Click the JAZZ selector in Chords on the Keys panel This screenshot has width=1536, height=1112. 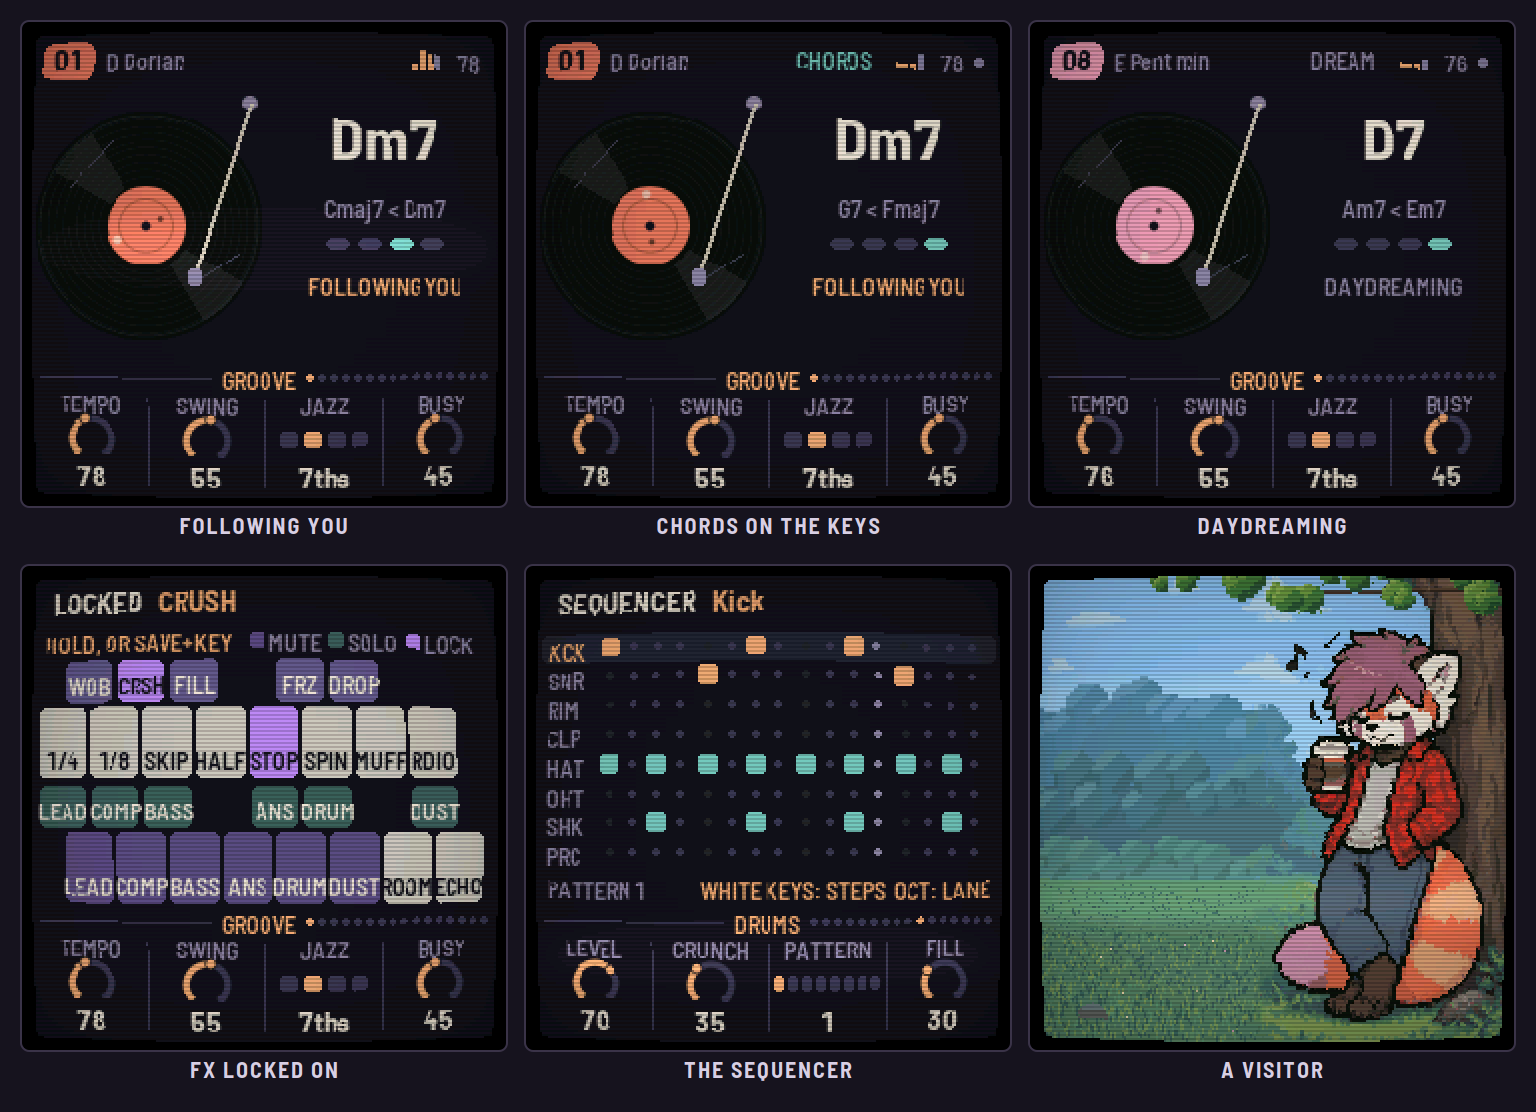click(828, 440)
